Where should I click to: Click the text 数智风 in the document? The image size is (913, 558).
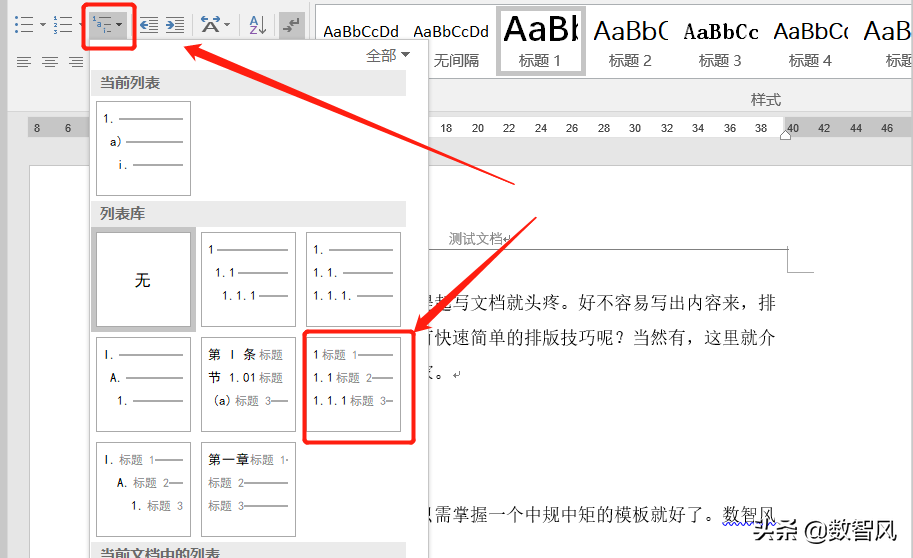[x=749, y=515]
